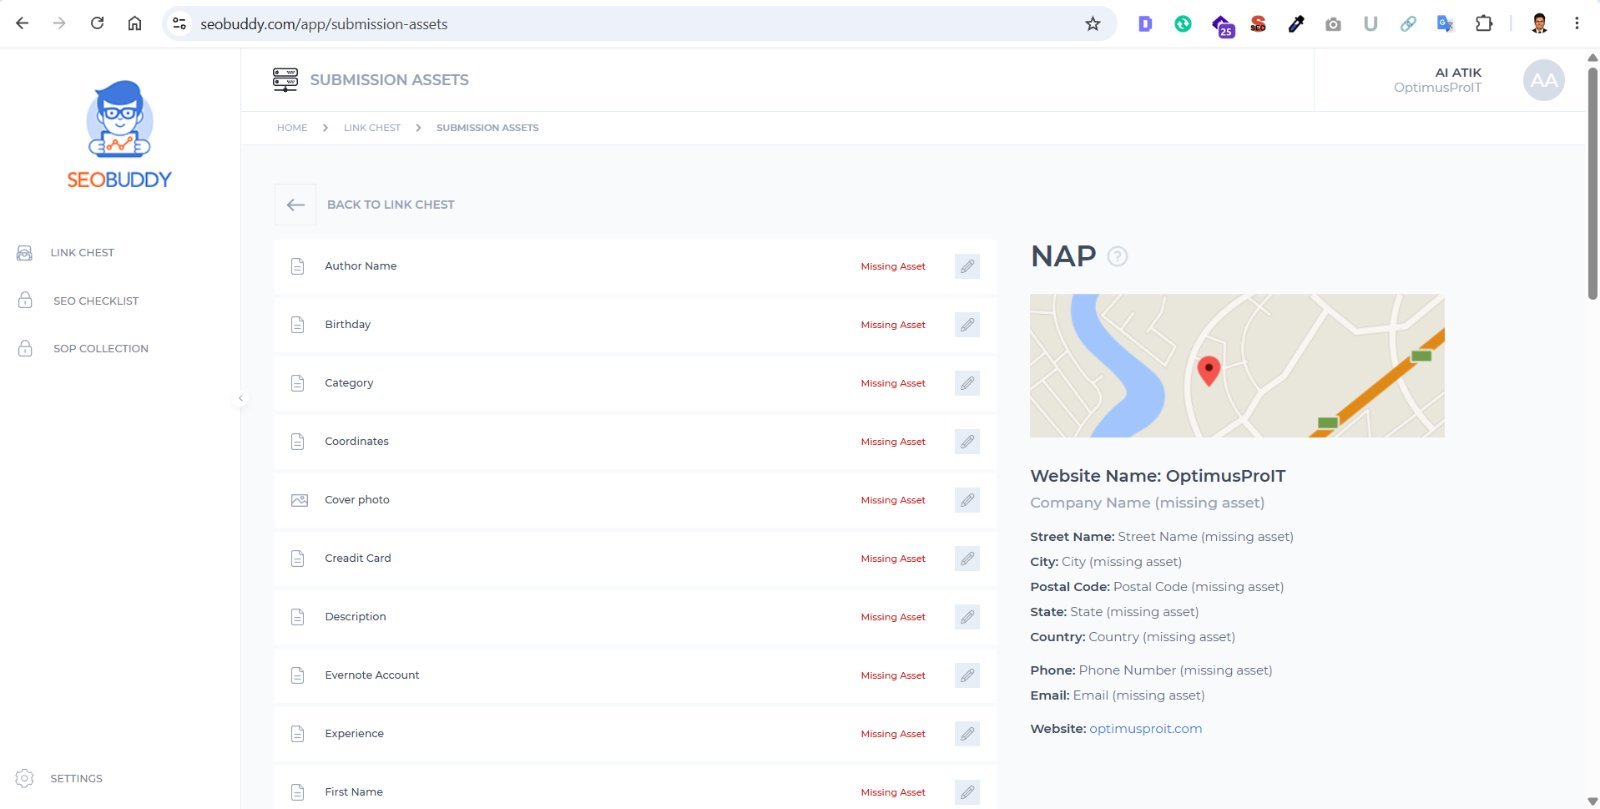Open the Chrome profile picture

click(1540, 23)
